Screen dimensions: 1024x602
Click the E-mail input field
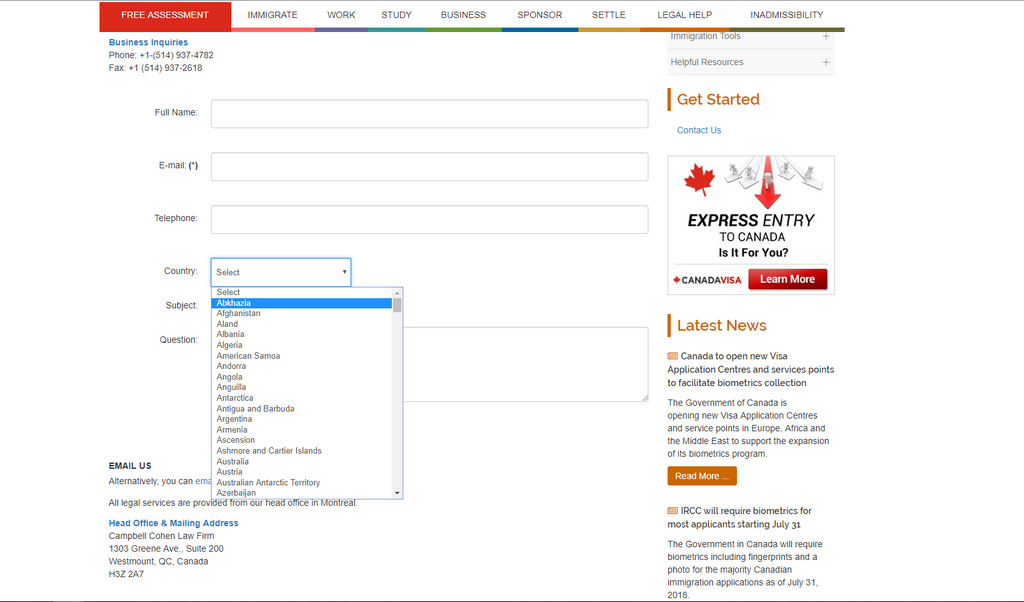click(430, 166)
